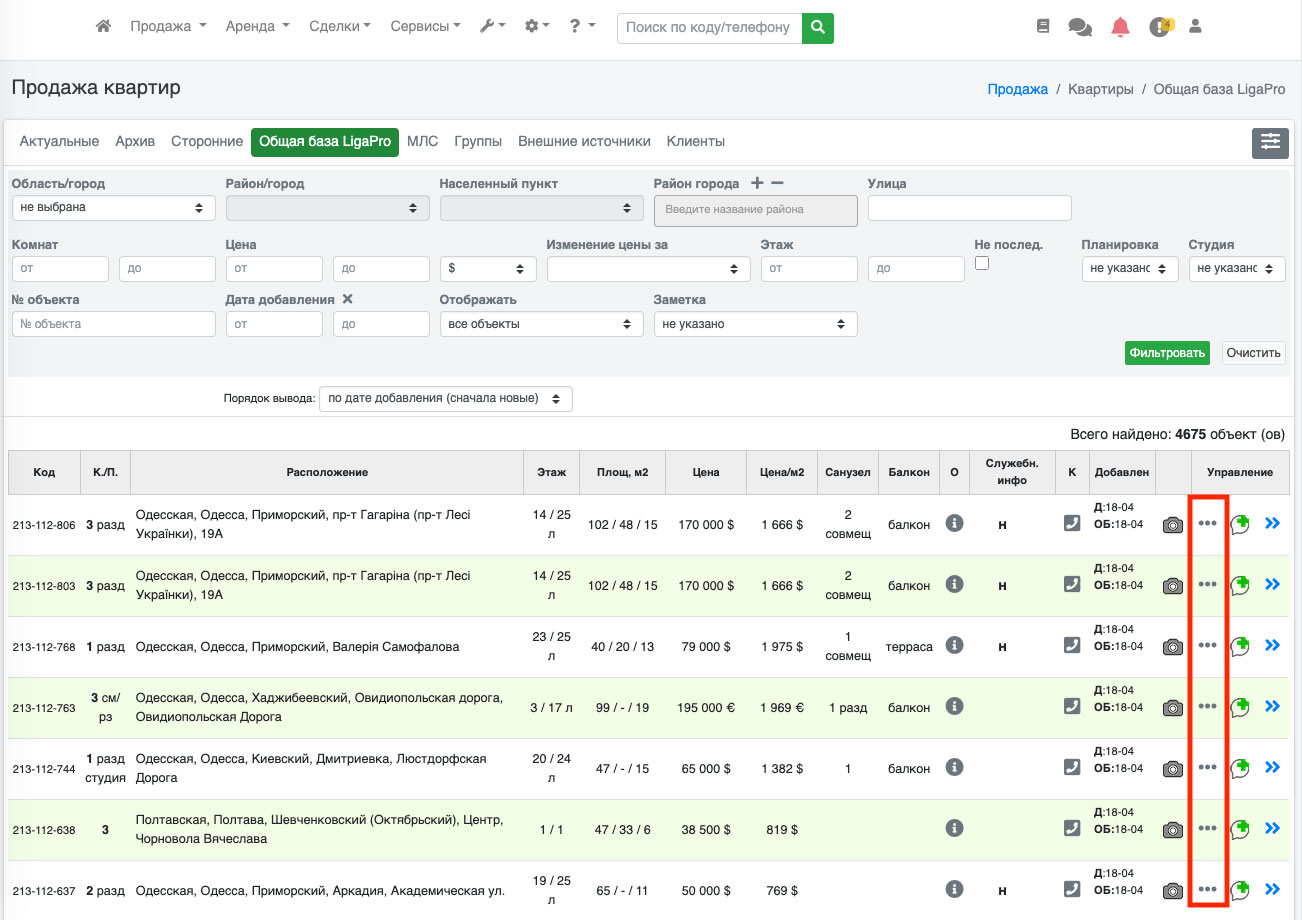
Task: Click the green search magnifier button
Action: (818, 28)
